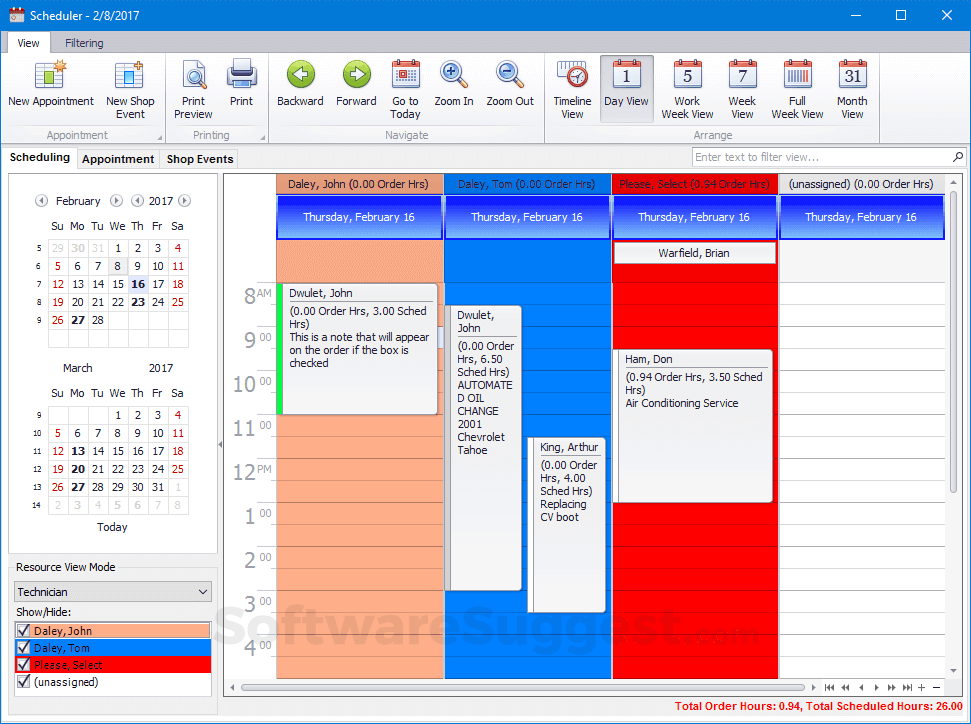Screen dimensions: 971x724
Task: Select February 23 in the mini calendar
Action: click(137, 302)
